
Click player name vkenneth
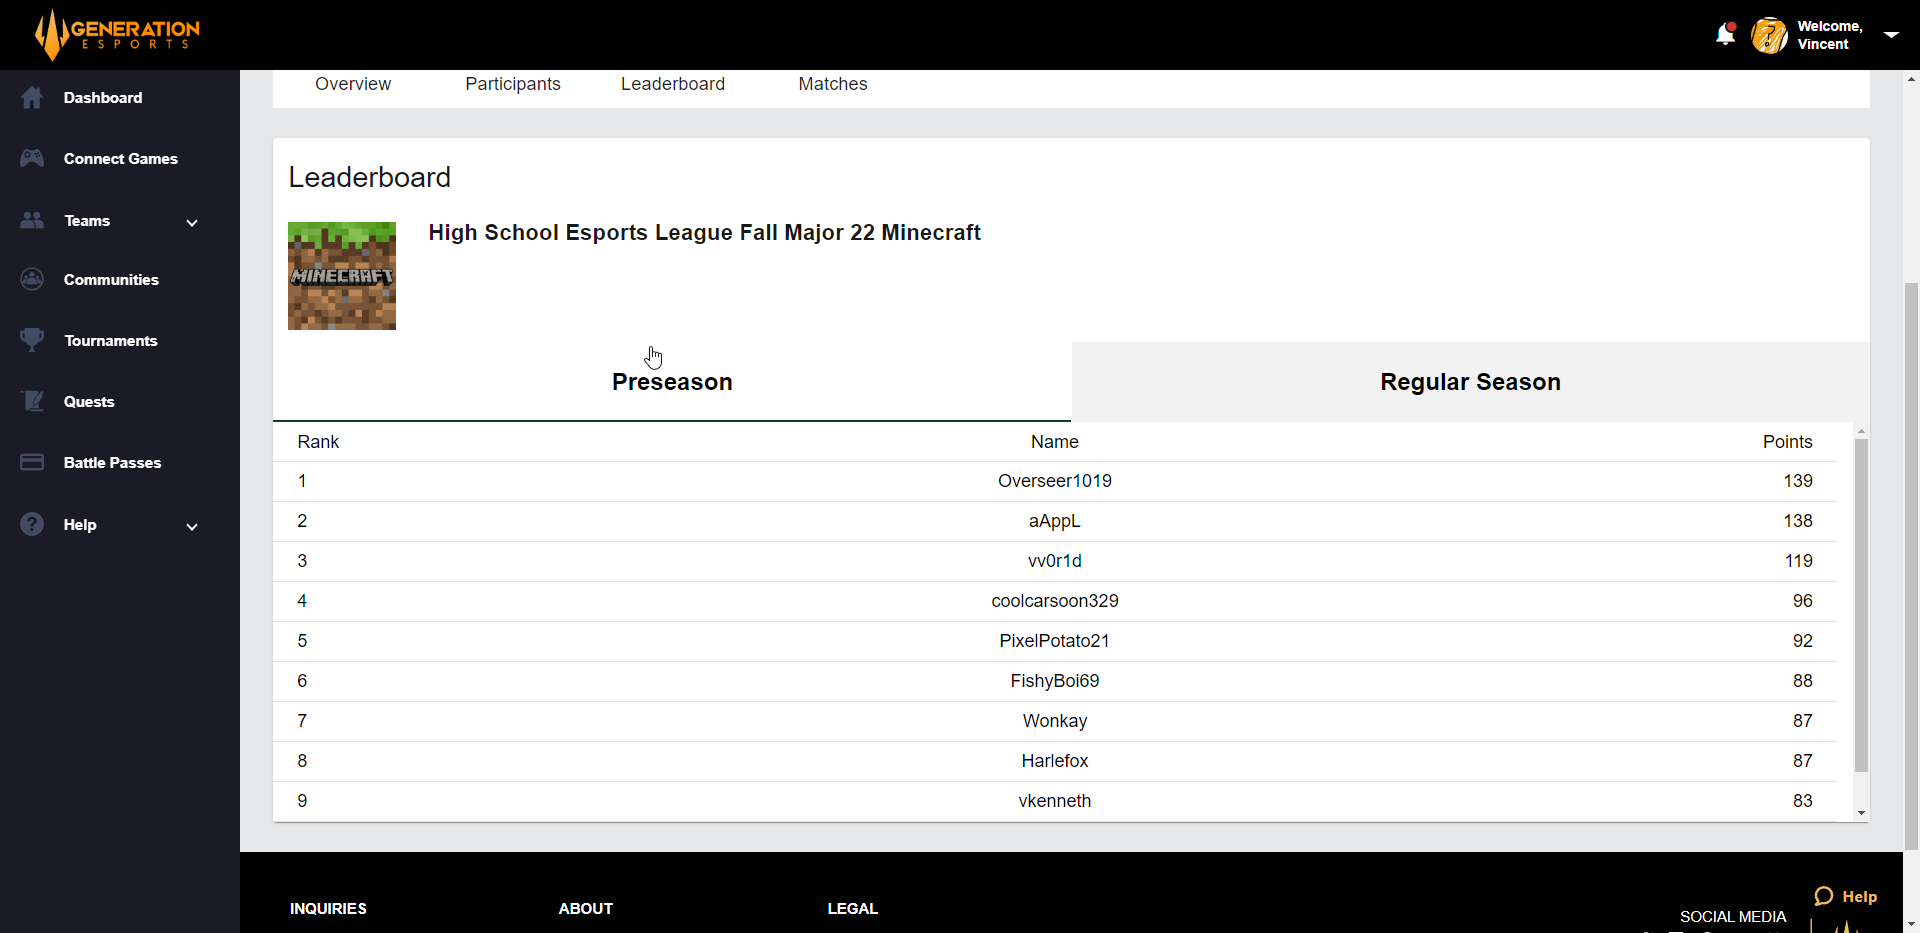[1055, 801]
